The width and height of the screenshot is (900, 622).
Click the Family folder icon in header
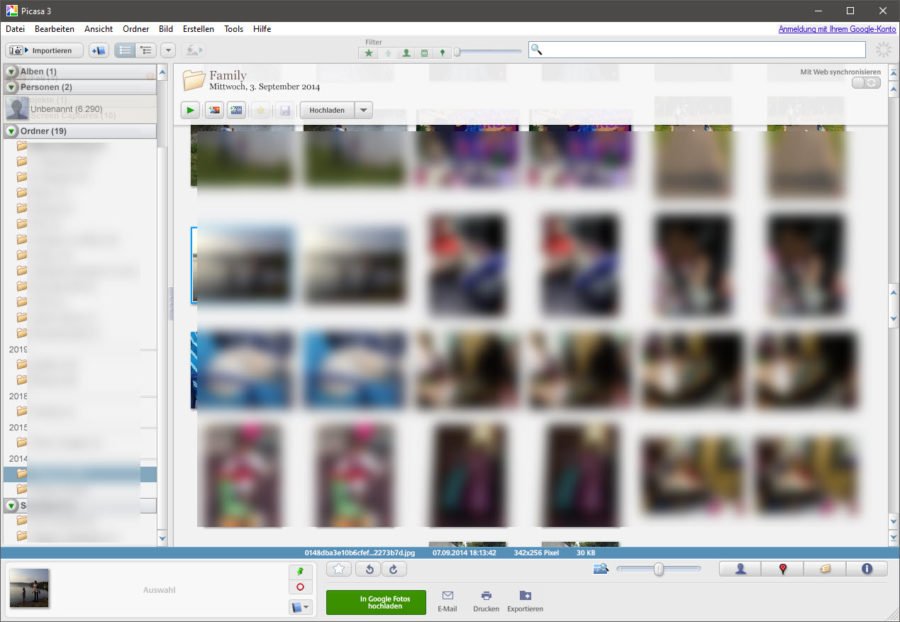pyautogui.click(x=193, y=80)
